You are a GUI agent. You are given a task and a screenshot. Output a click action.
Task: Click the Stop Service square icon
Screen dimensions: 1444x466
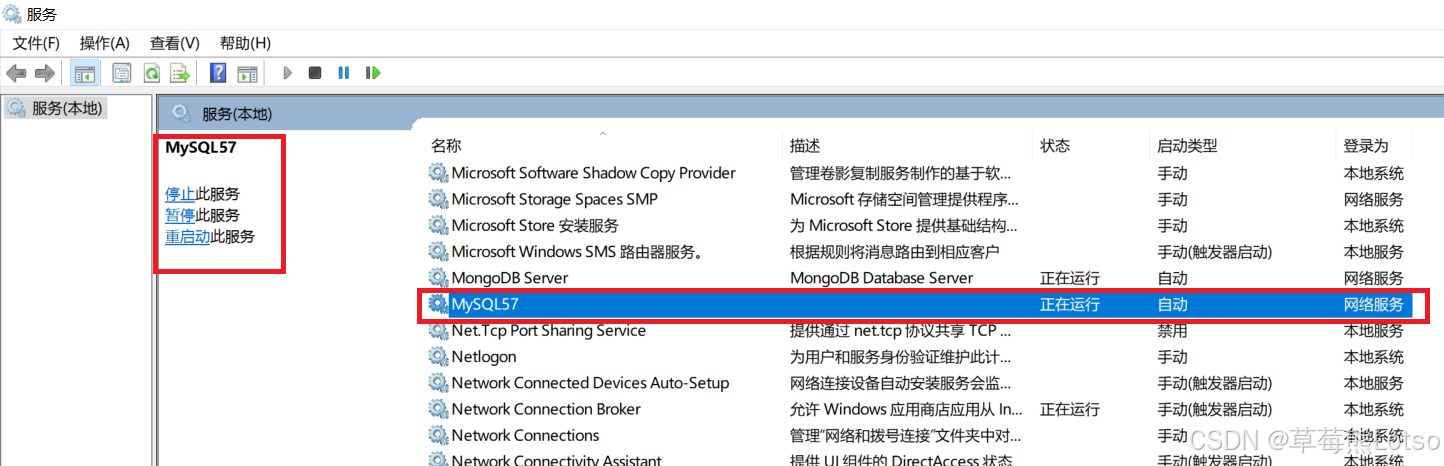click(315, 73)
